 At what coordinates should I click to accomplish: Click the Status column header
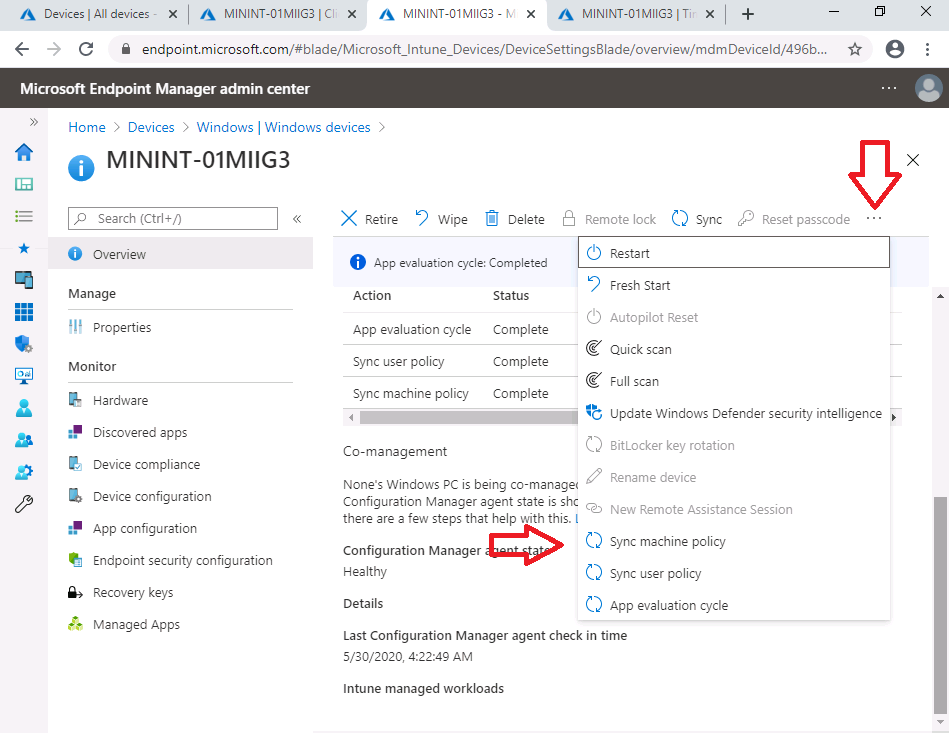511,295
